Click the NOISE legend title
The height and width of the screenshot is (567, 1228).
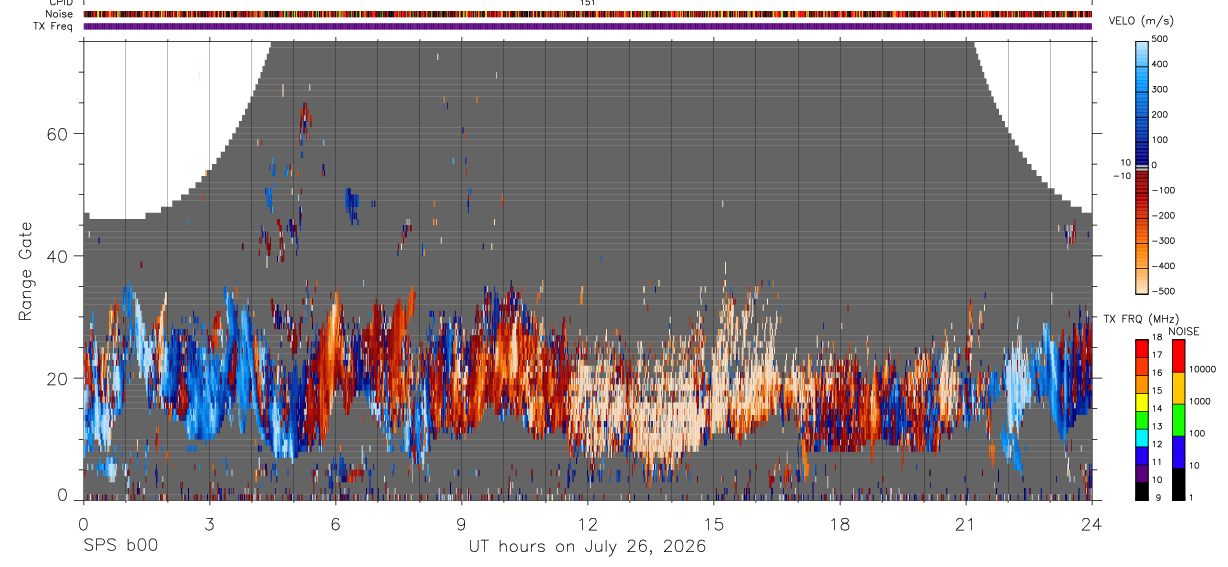pos(1184,331)
